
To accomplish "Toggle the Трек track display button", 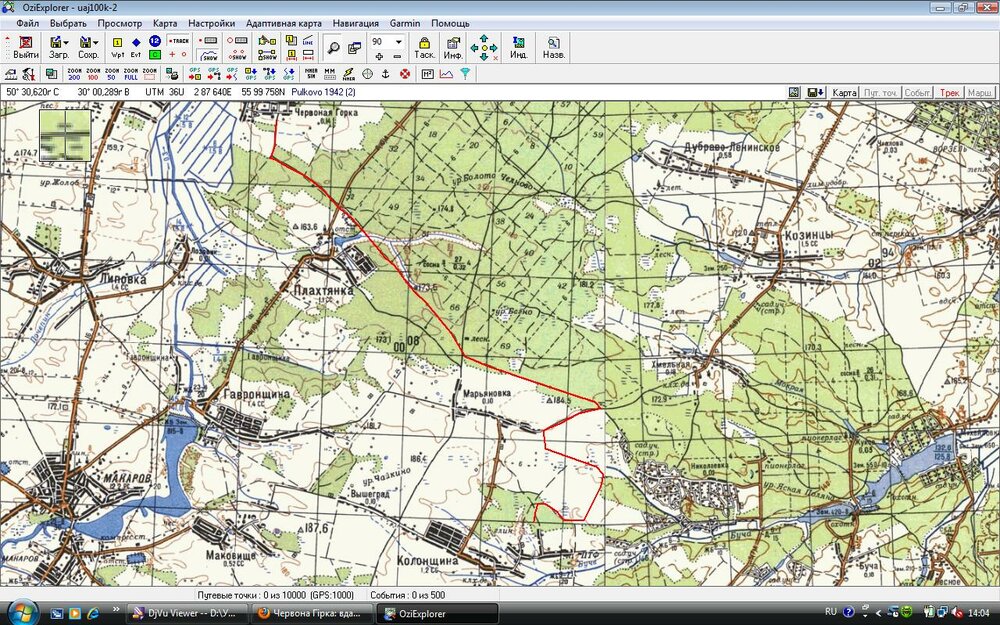I will click(x=948, y=92).
